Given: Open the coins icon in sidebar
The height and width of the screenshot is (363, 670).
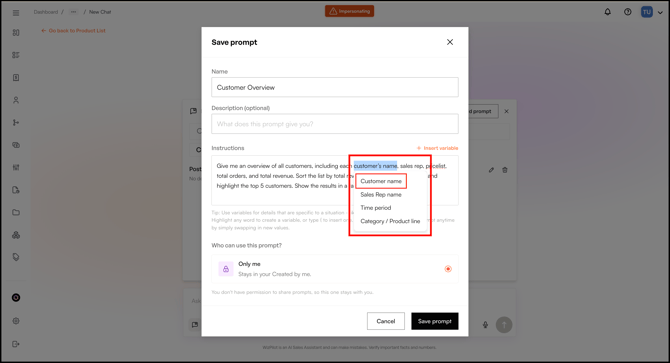Looking at the screenshot, I should pos(16,145).
